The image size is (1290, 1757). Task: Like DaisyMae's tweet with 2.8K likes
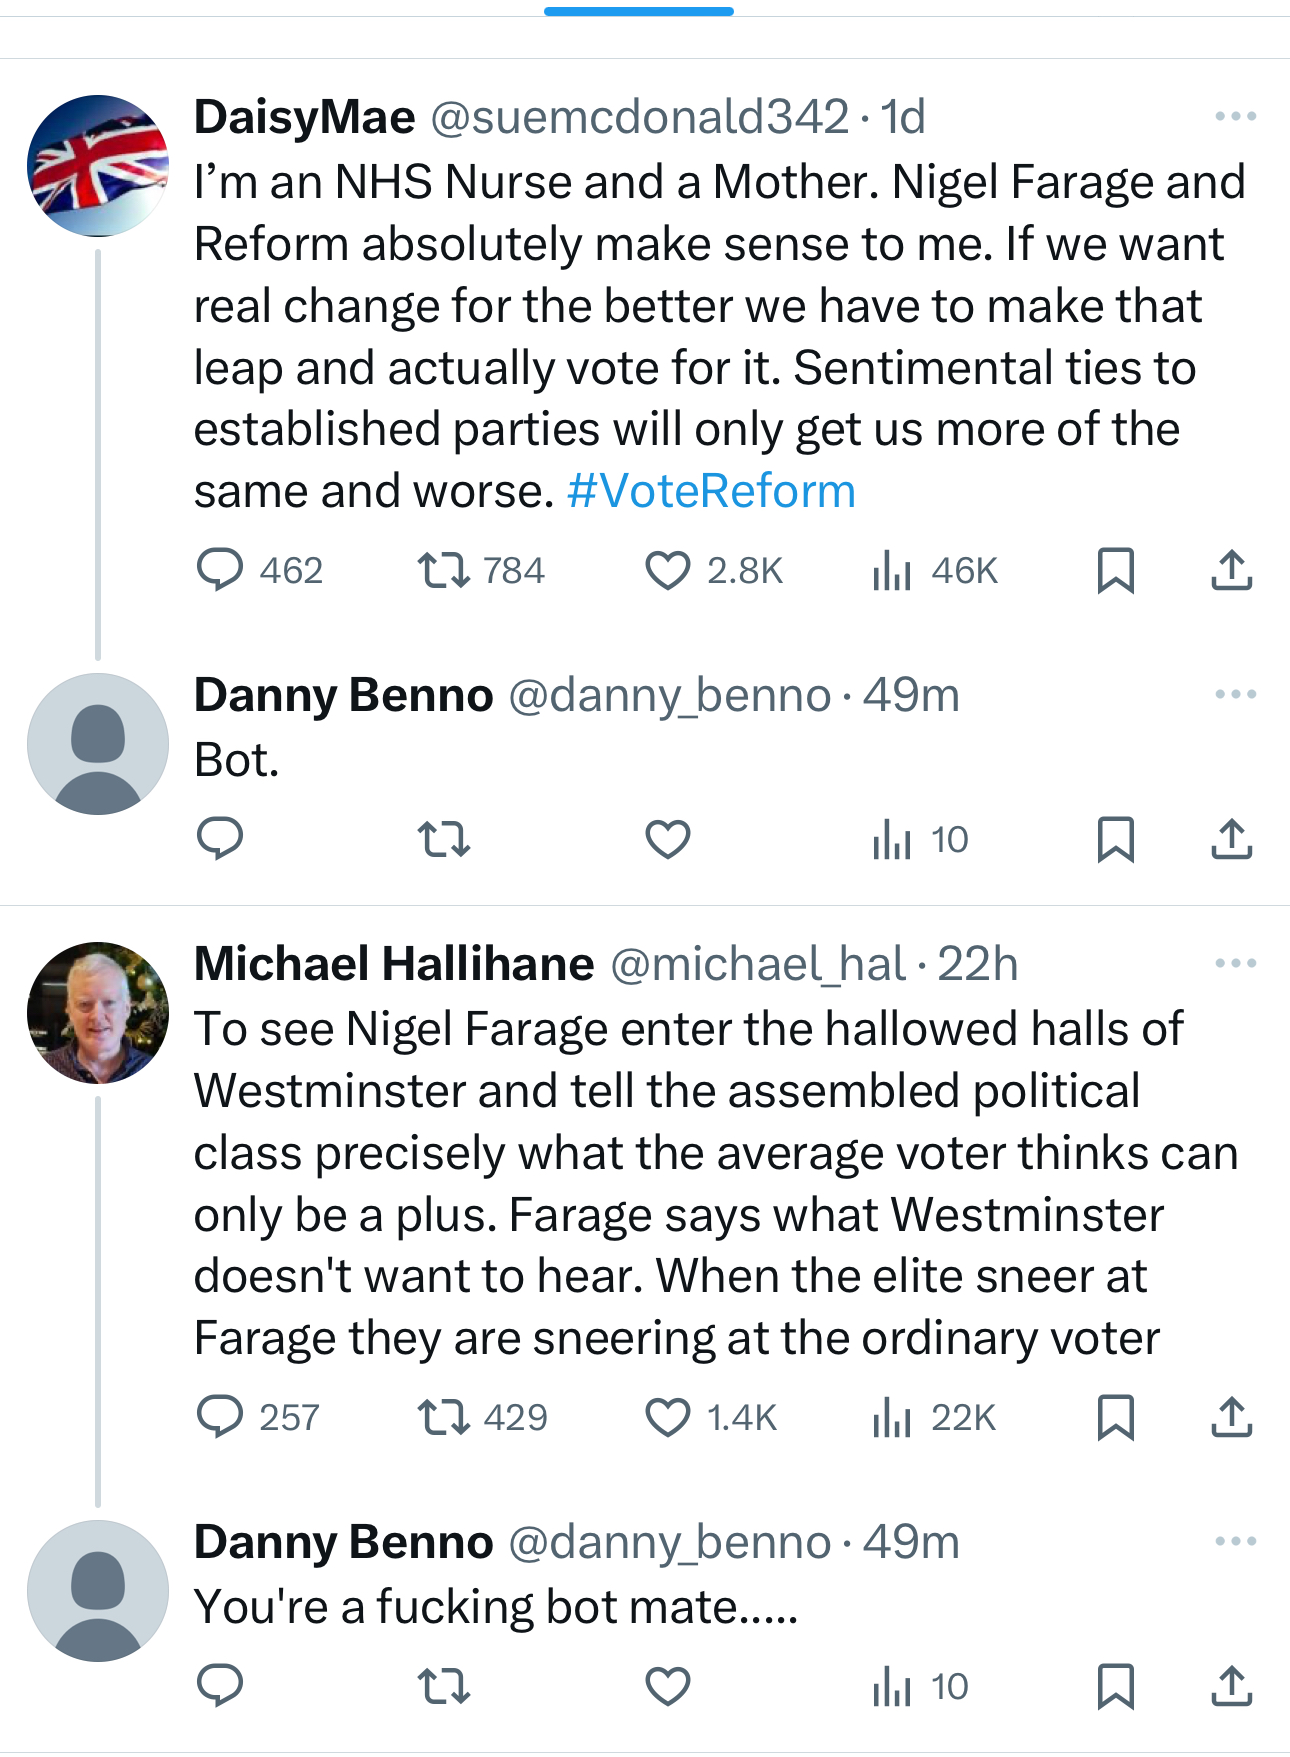pos(667,570)
